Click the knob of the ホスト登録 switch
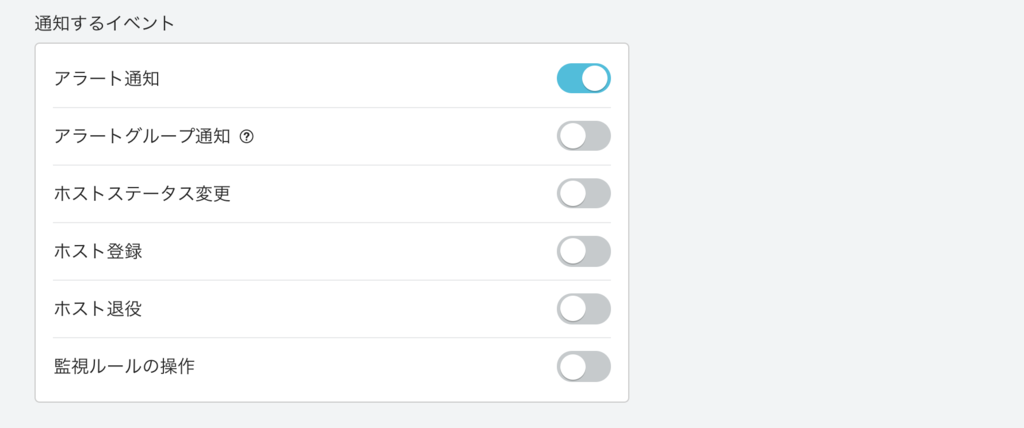This screenshot has height=428, width=1024. coord(572,251)
